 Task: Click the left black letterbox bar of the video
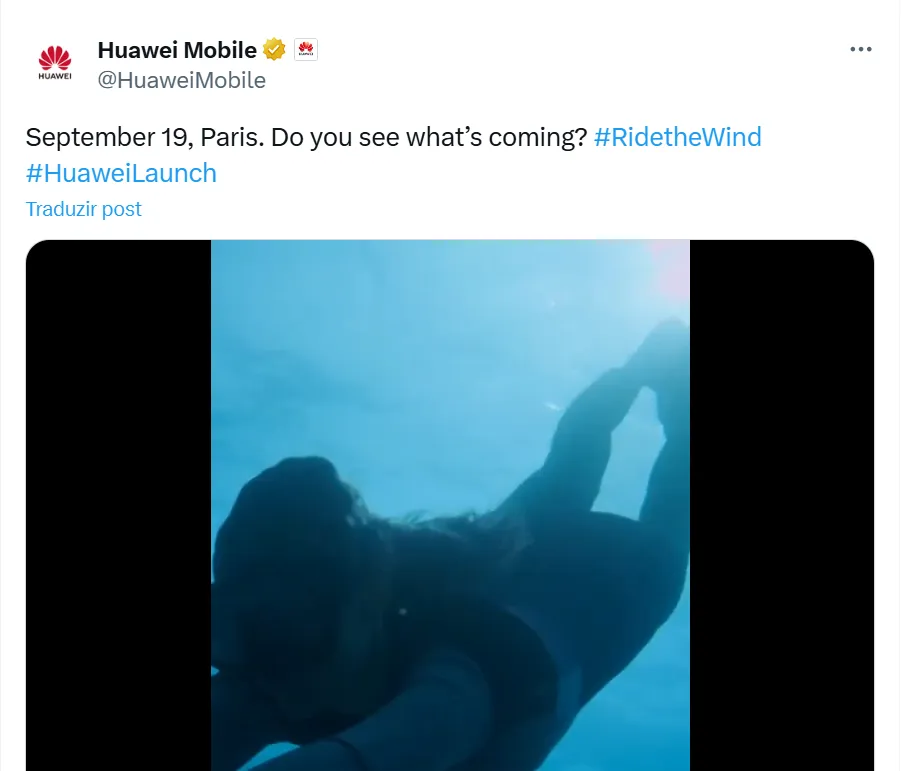pyautogui.click(x=119, y=505)
